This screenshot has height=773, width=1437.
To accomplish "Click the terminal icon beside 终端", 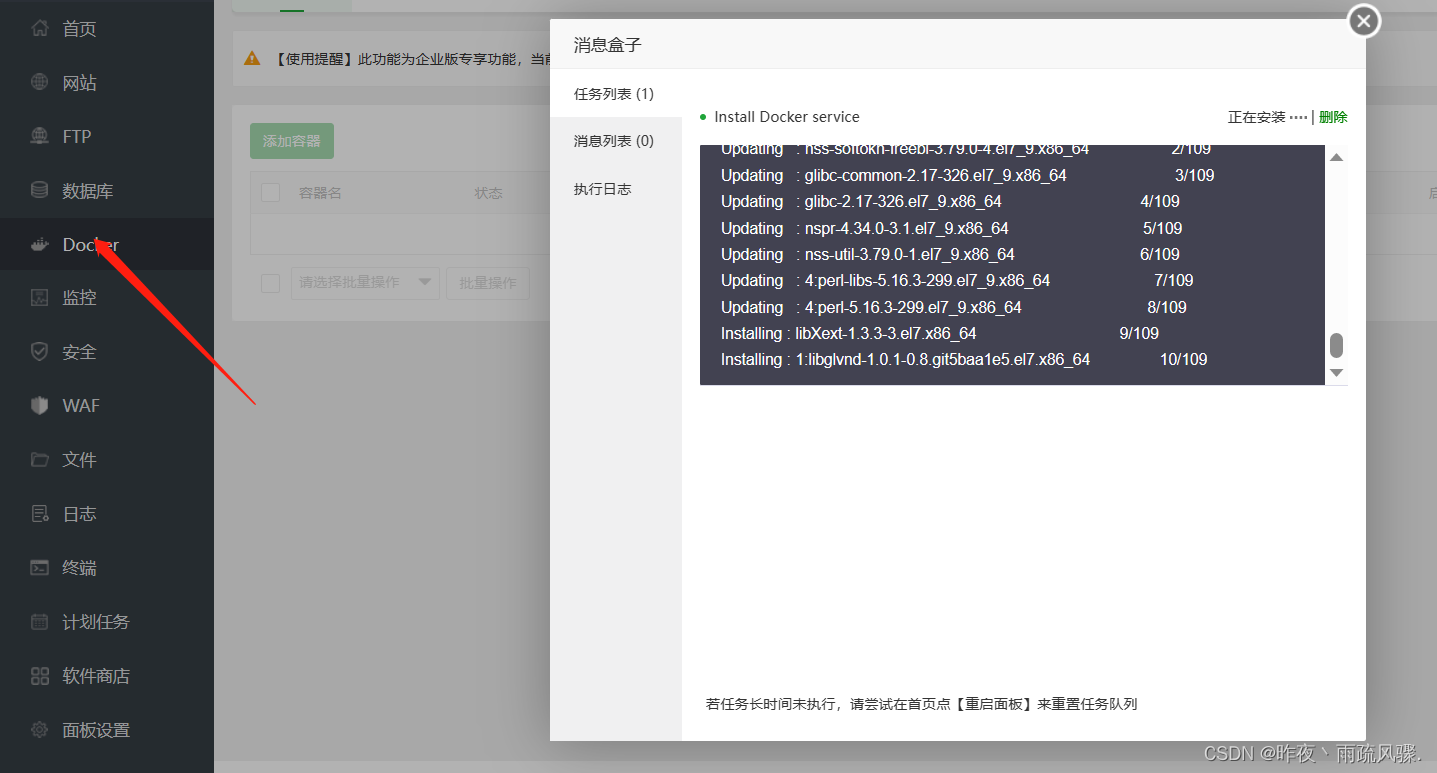I will click(x=40, y=568).
